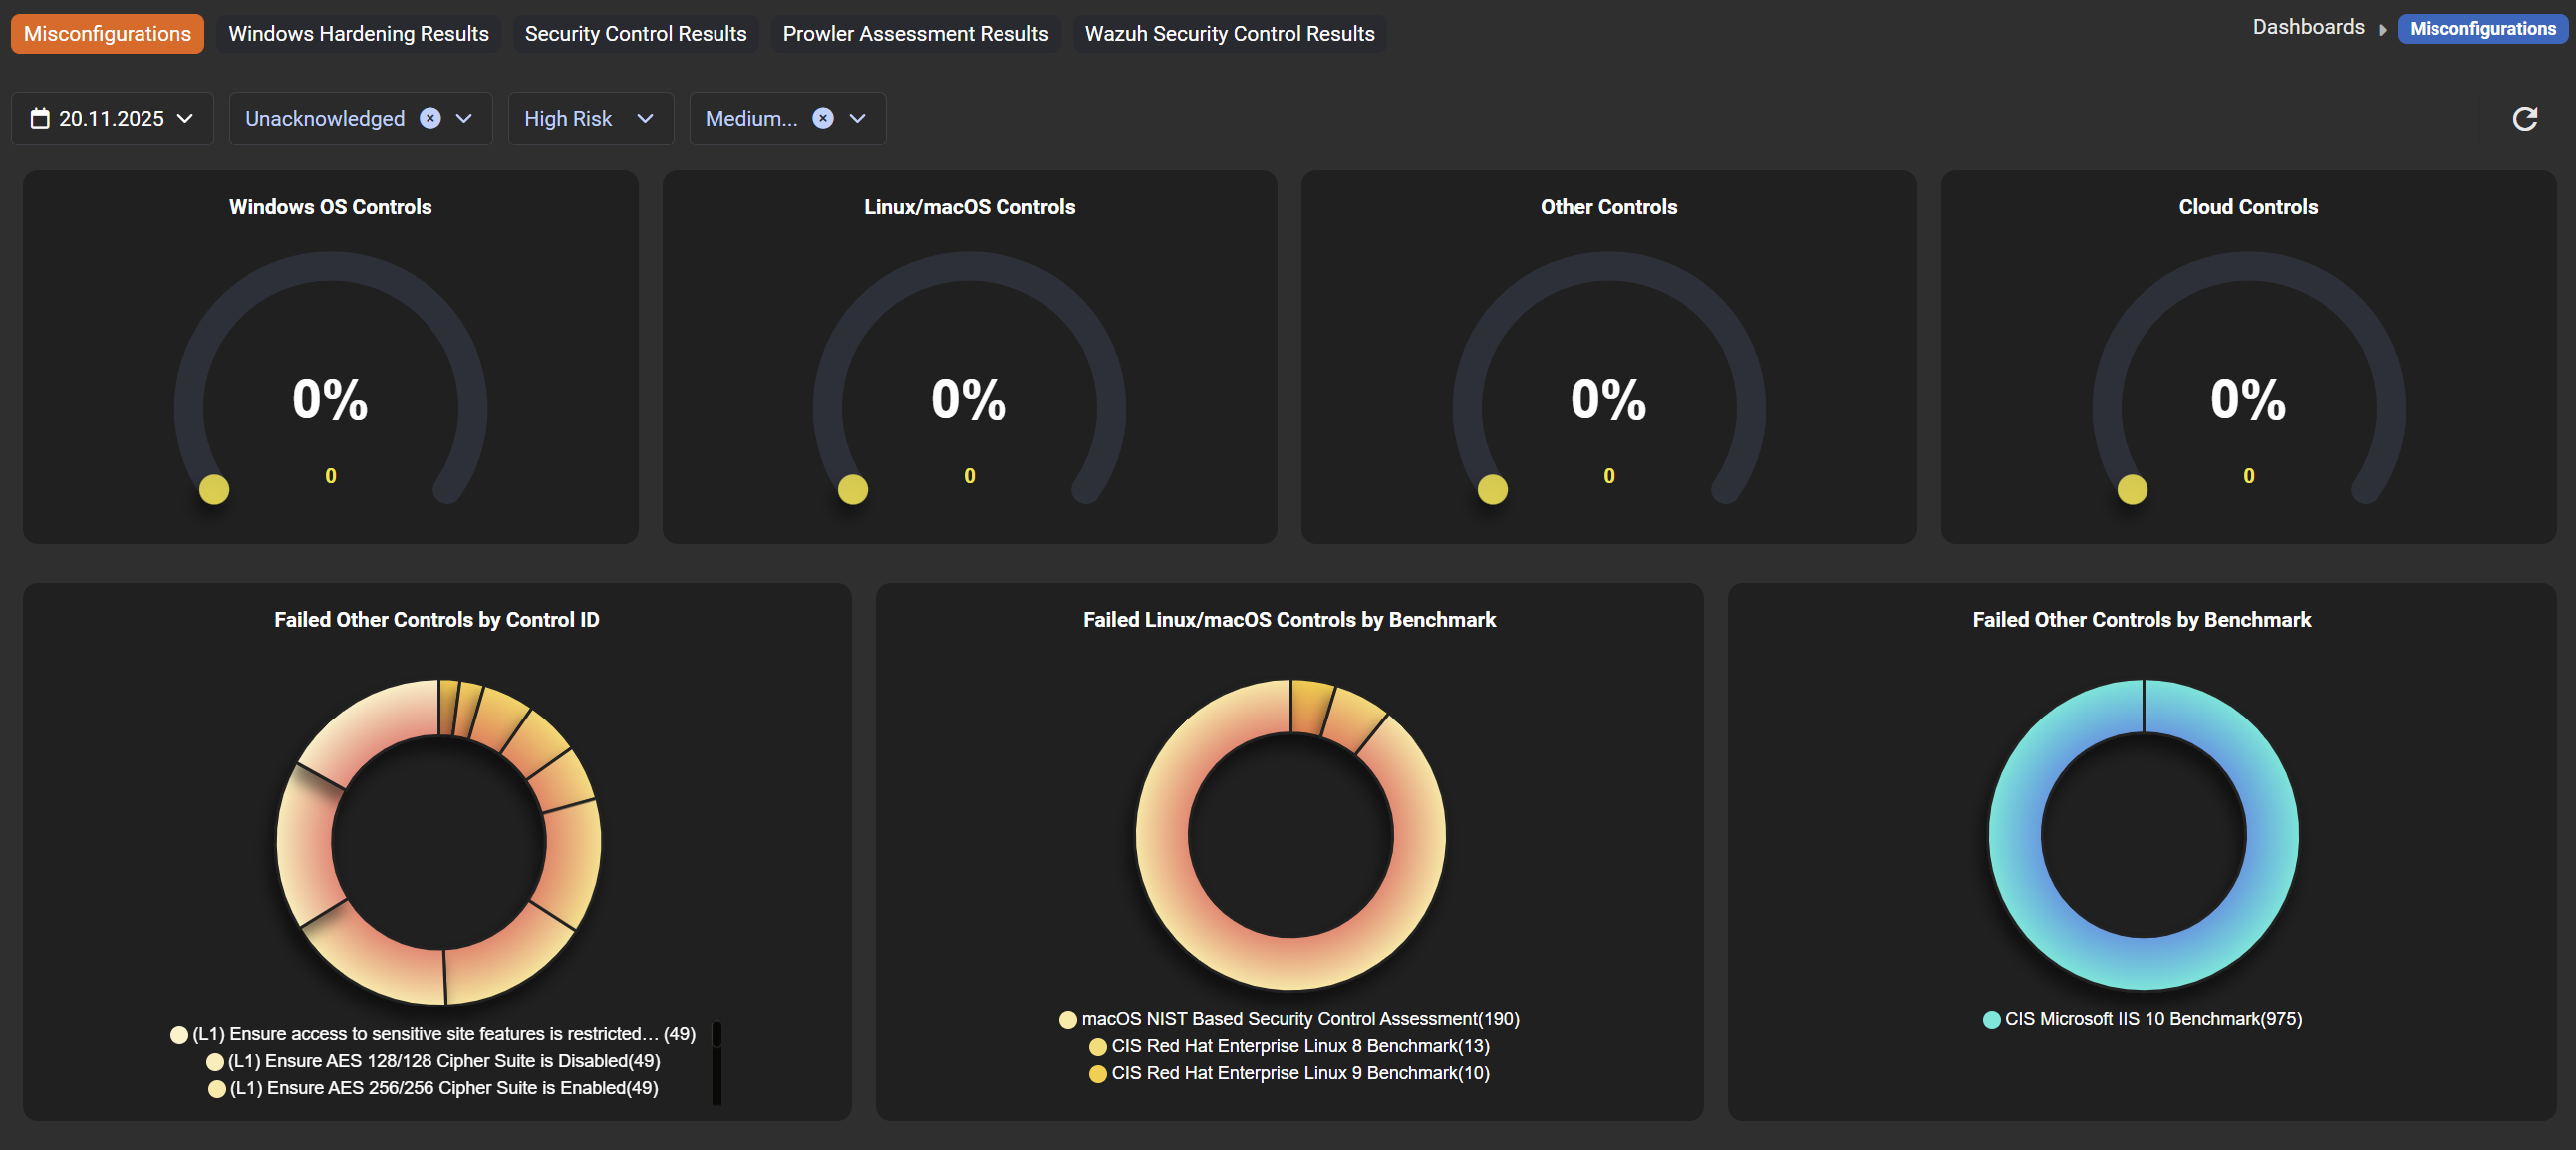Click the breadcrumb arrow after Dashboards

pos(2382,29)
